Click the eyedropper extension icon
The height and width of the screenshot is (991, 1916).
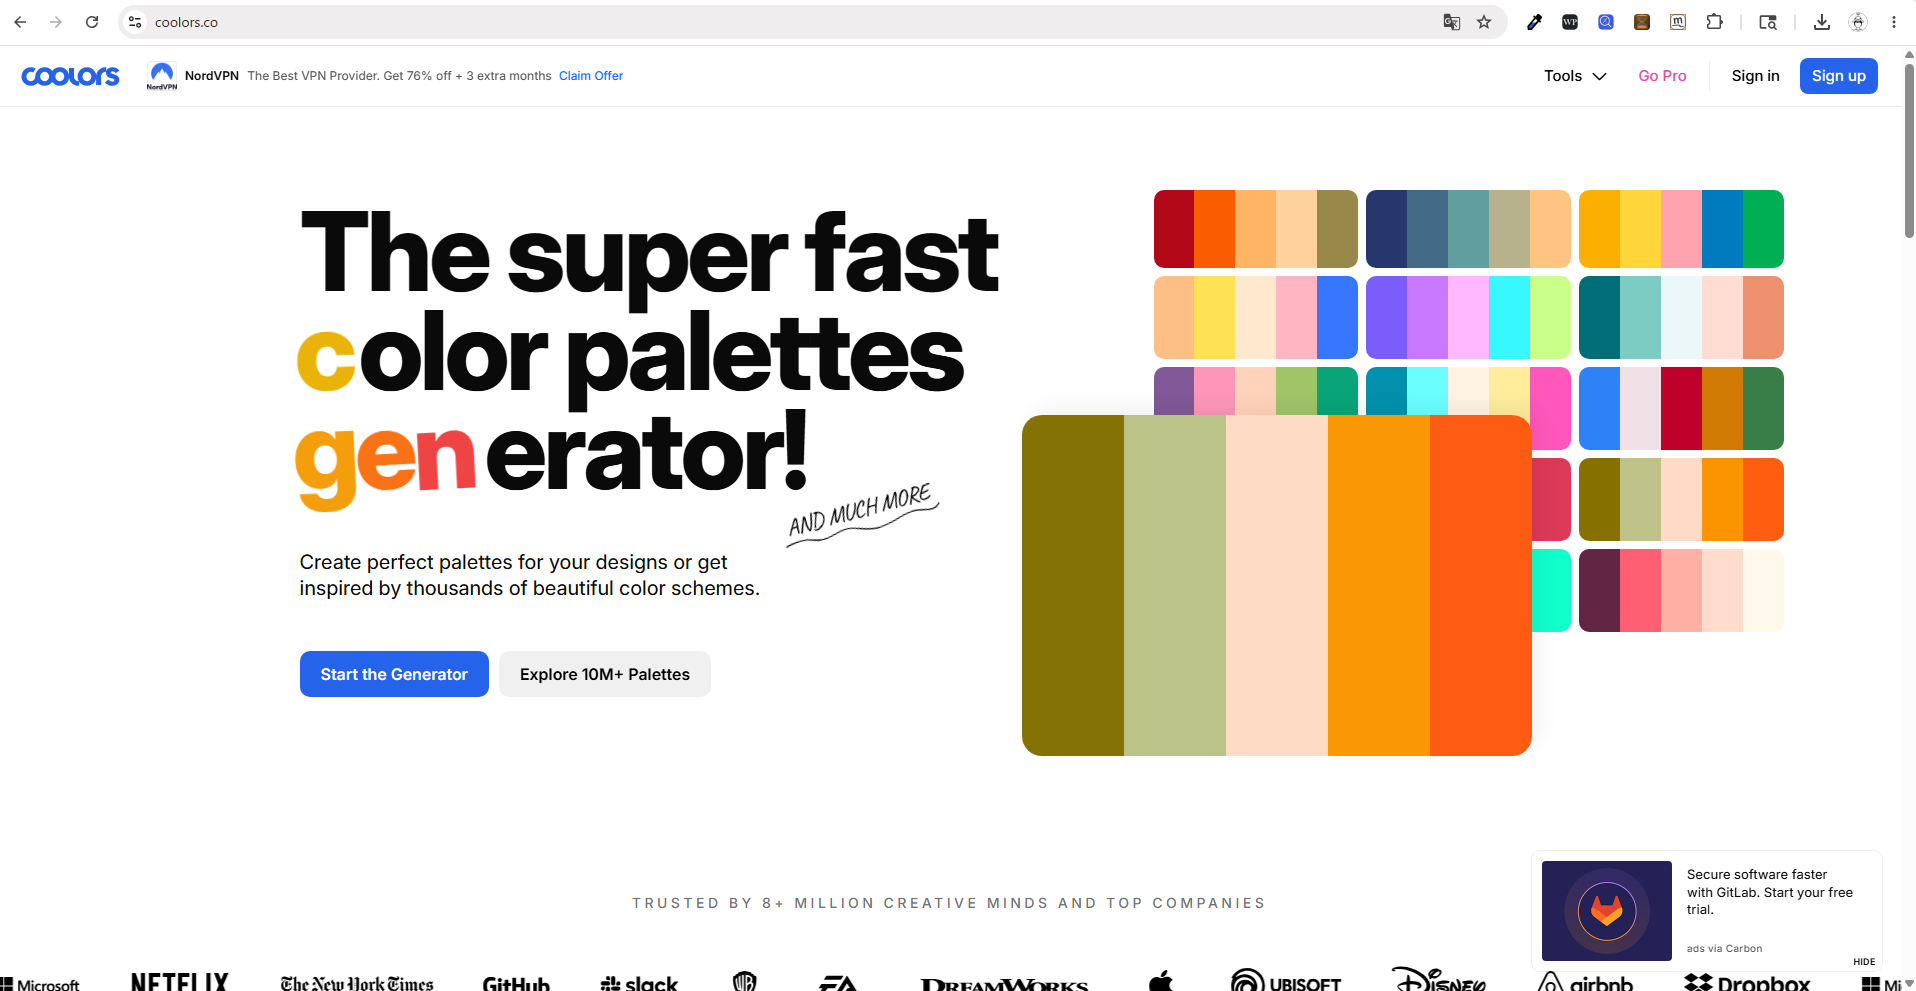point(1534,22)
